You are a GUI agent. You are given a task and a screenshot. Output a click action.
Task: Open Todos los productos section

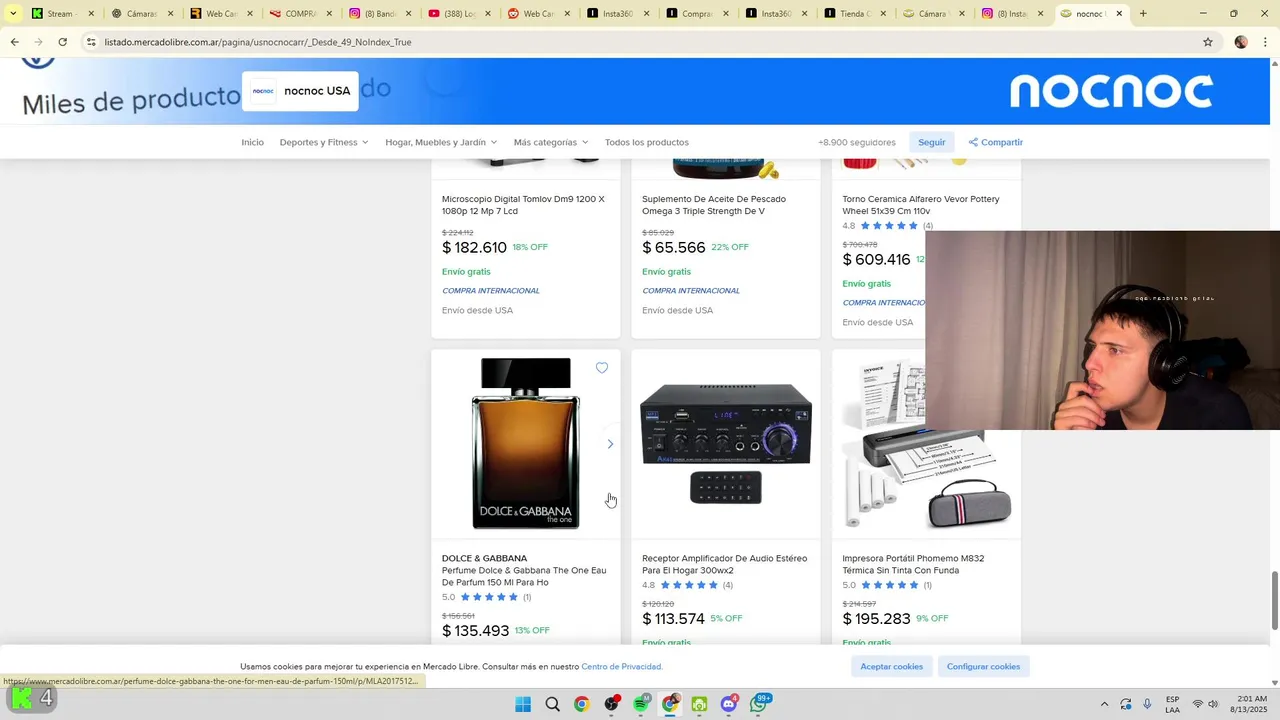pos(647,142)
